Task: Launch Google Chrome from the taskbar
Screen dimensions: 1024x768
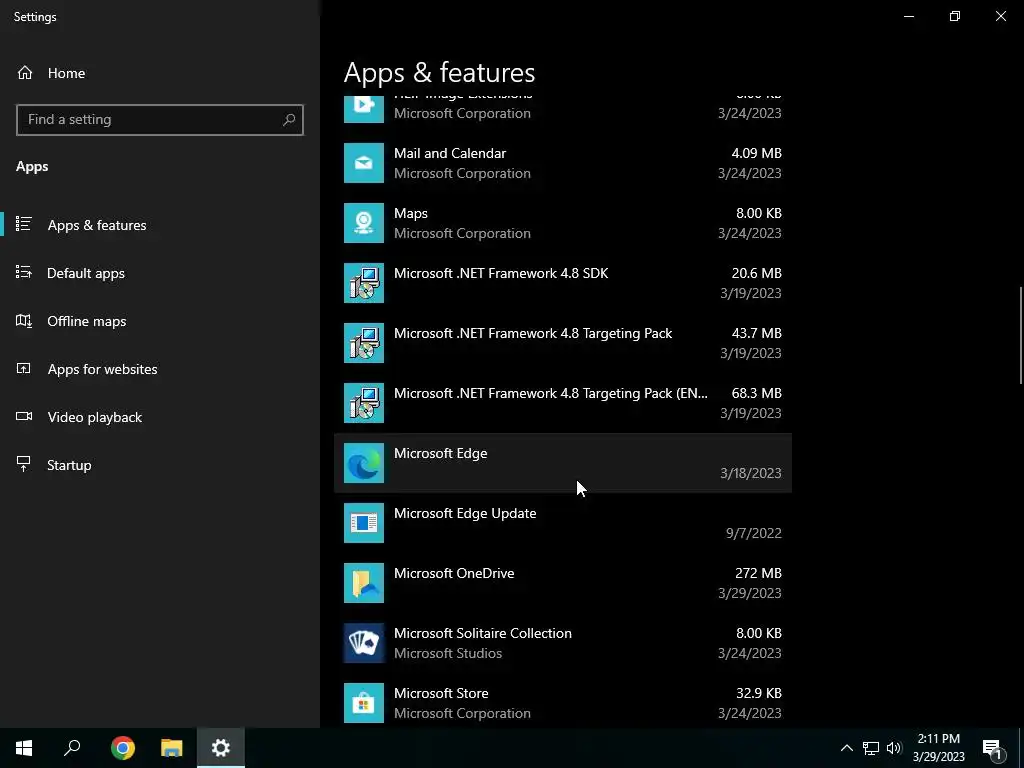Action: click(123, 748)
